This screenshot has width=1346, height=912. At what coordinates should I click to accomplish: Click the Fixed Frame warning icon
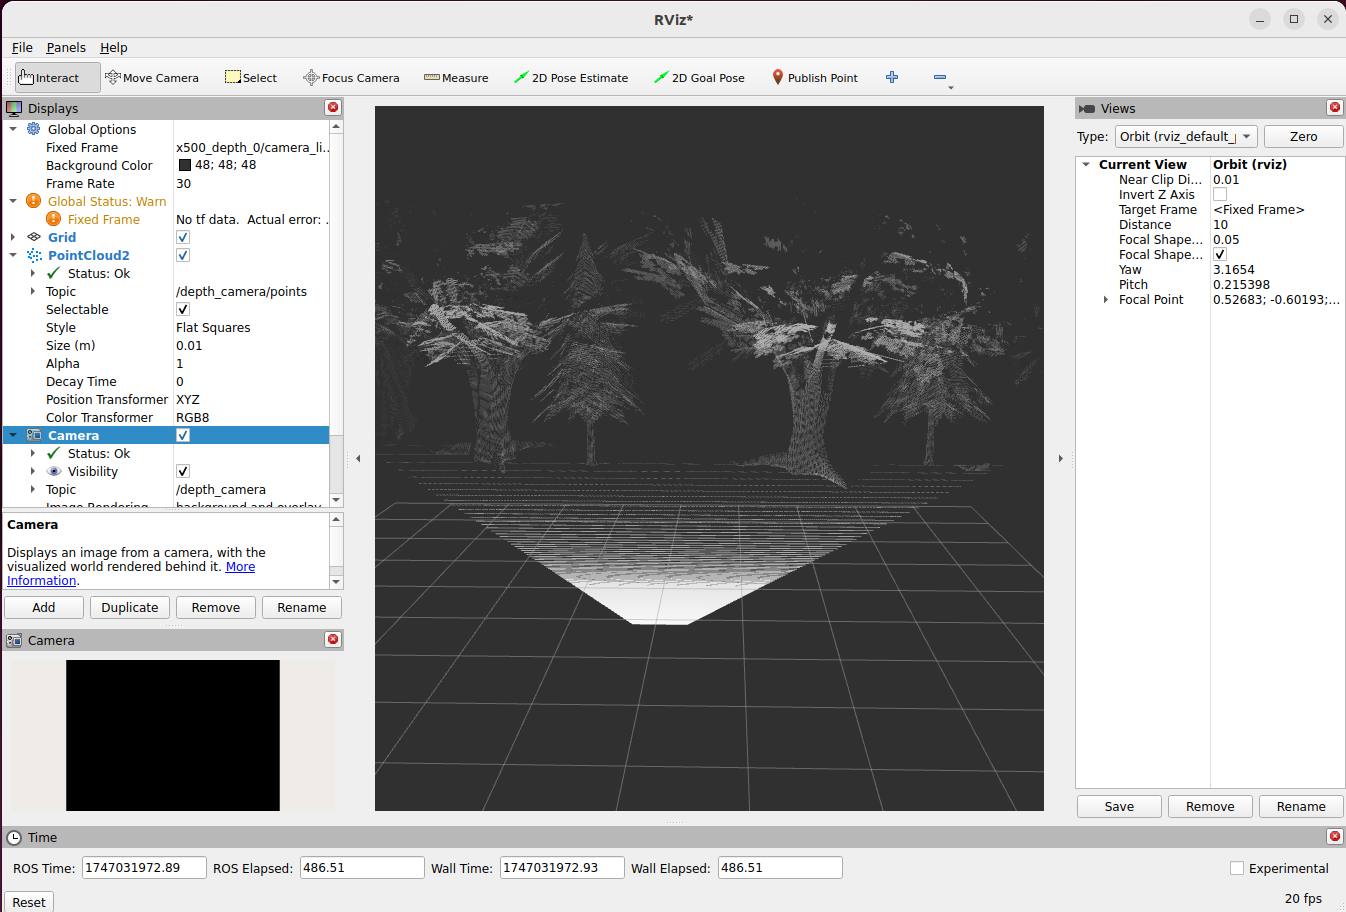pos(54,219)
